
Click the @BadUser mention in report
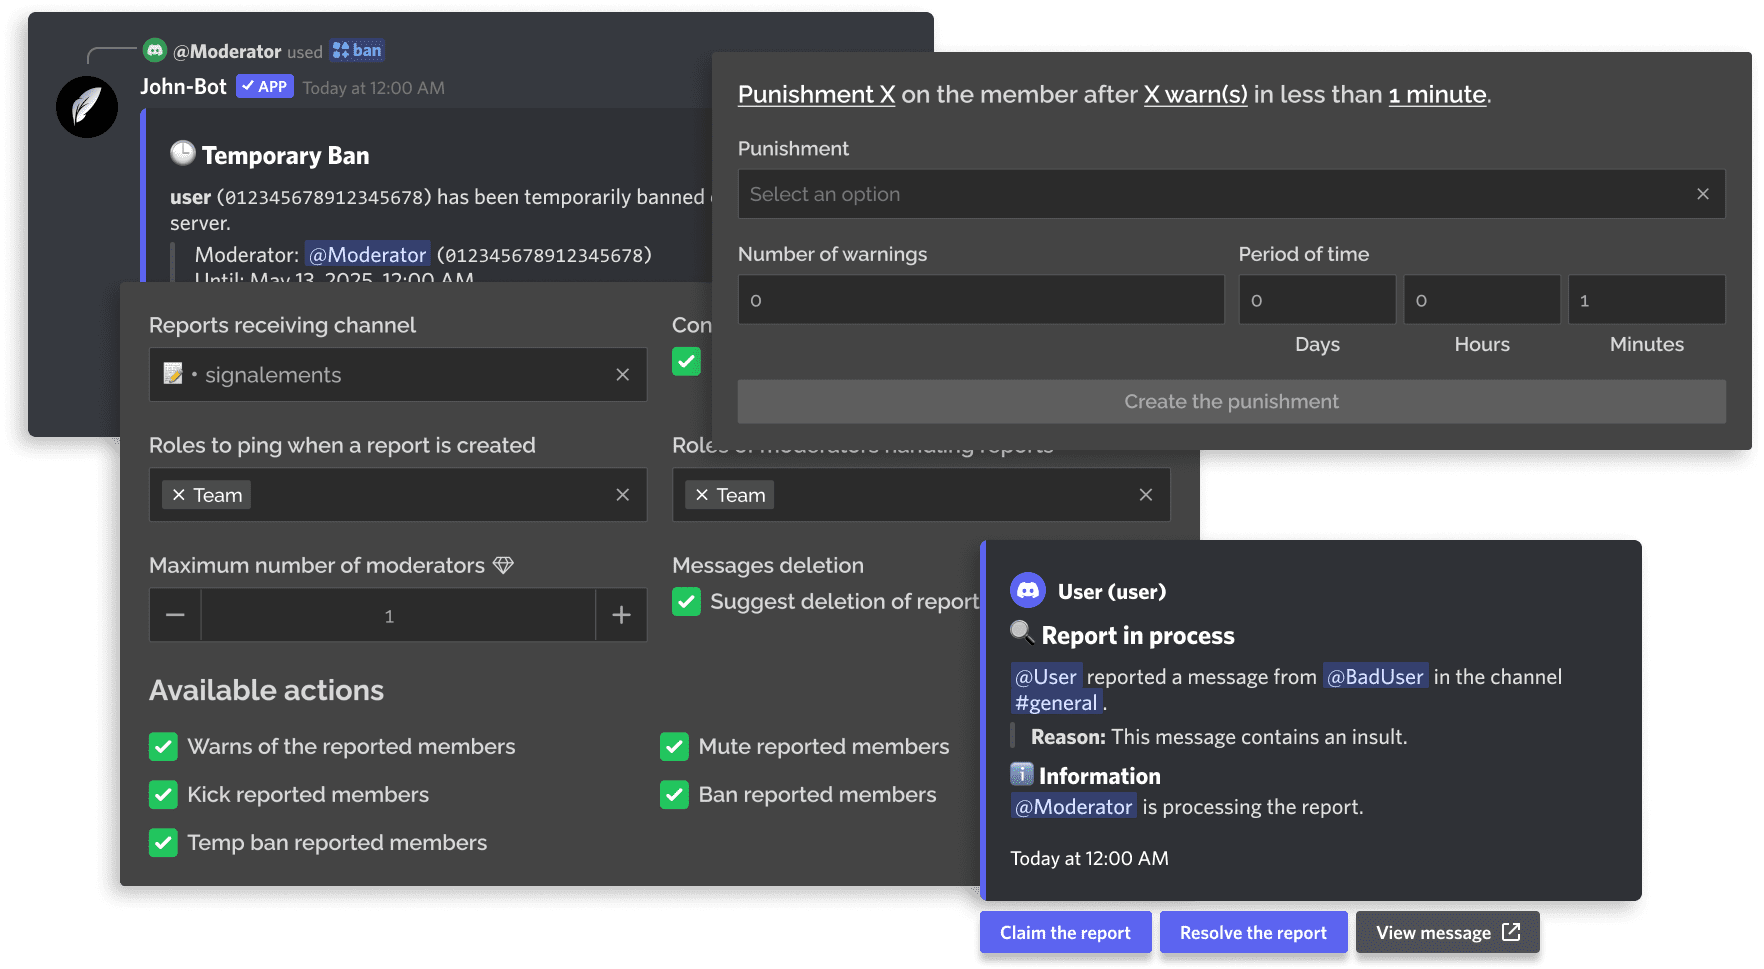click(1375, 677)
